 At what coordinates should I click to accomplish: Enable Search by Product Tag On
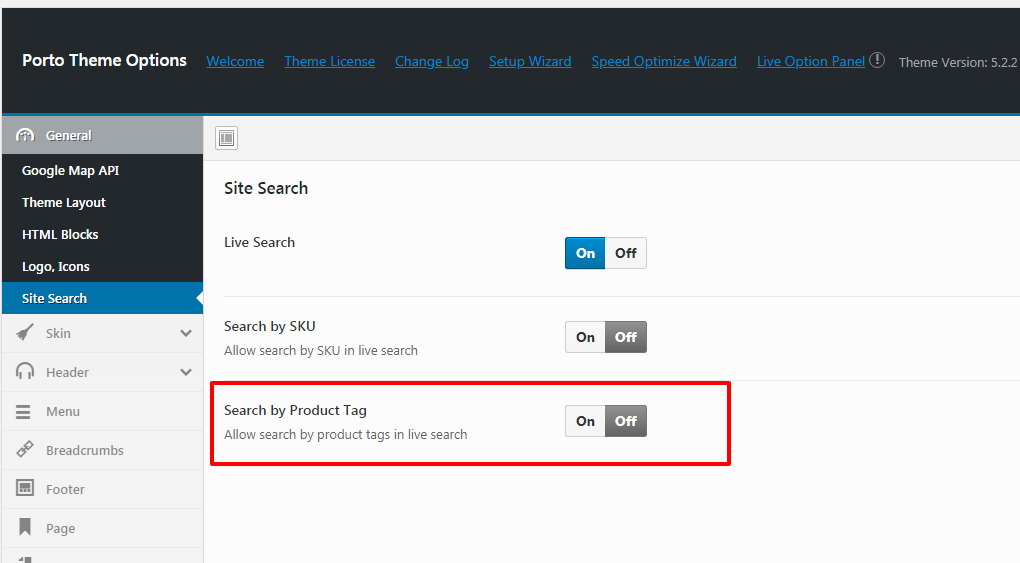click(x=585, y=421)
